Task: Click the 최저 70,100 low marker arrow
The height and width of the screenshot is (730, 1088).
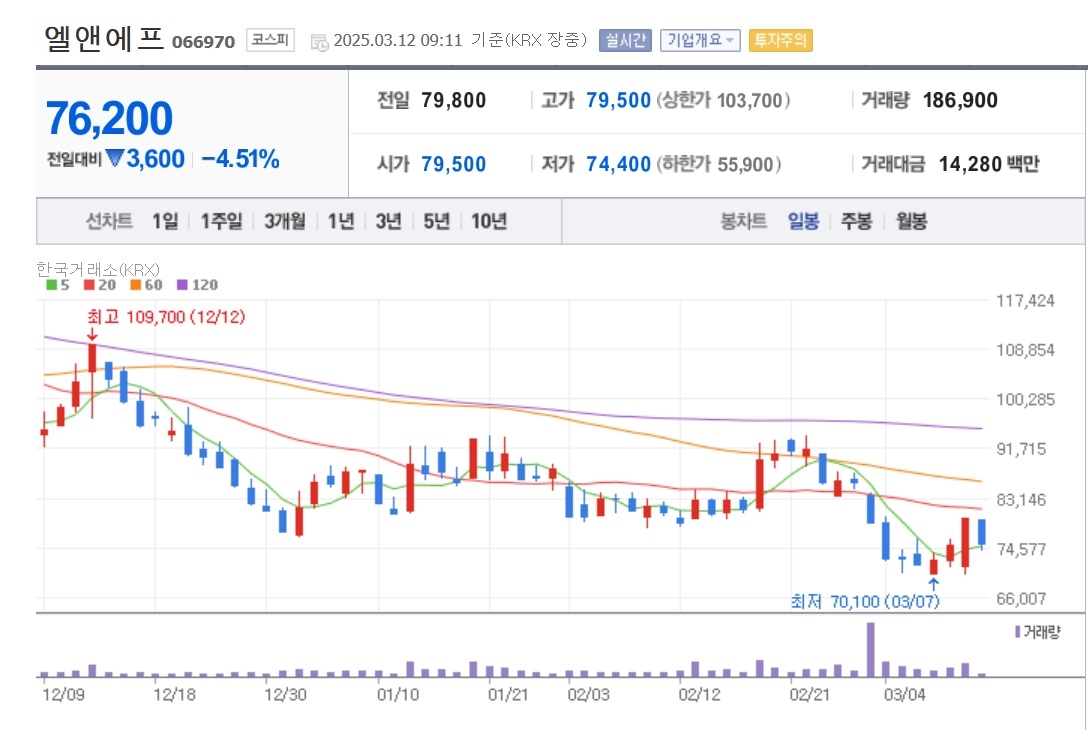Action: click(x=933, y=584)
